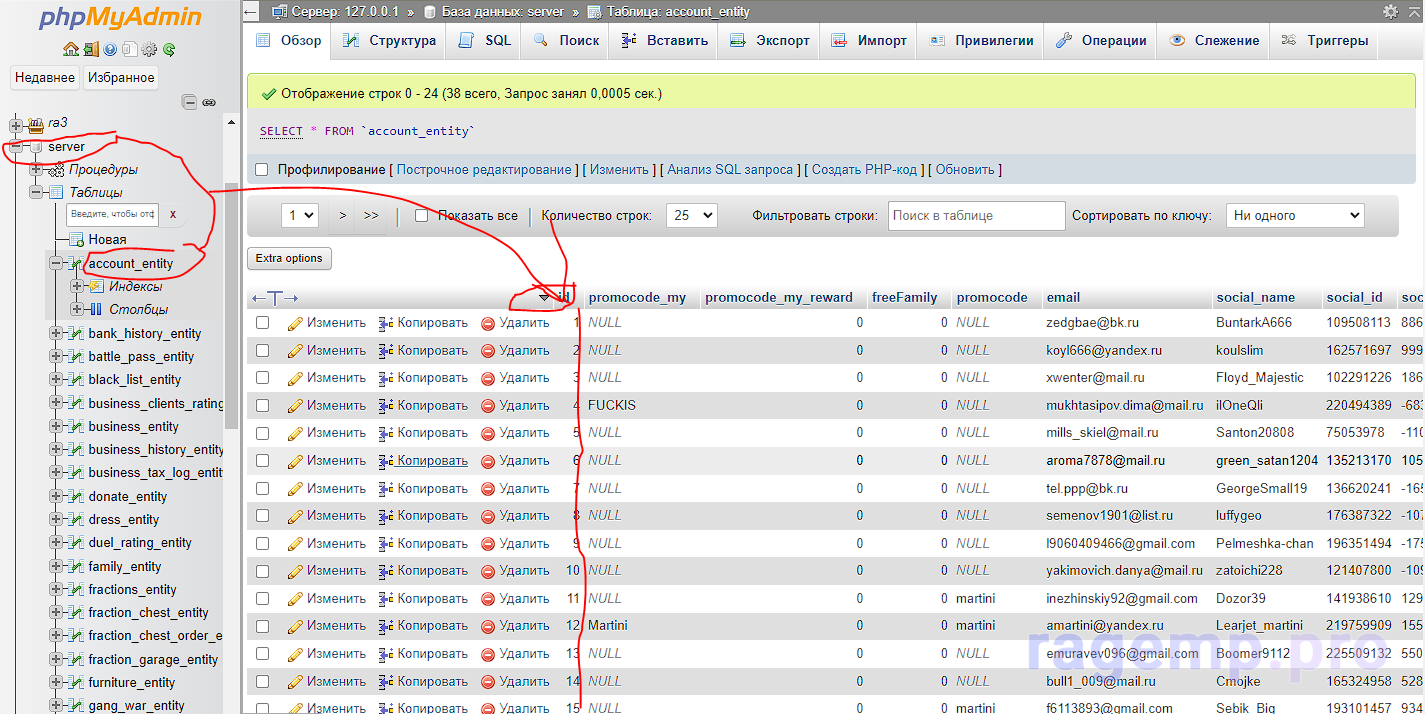Open navigation panel settings gear icon

pyautogui.click(x=150, y=49)
